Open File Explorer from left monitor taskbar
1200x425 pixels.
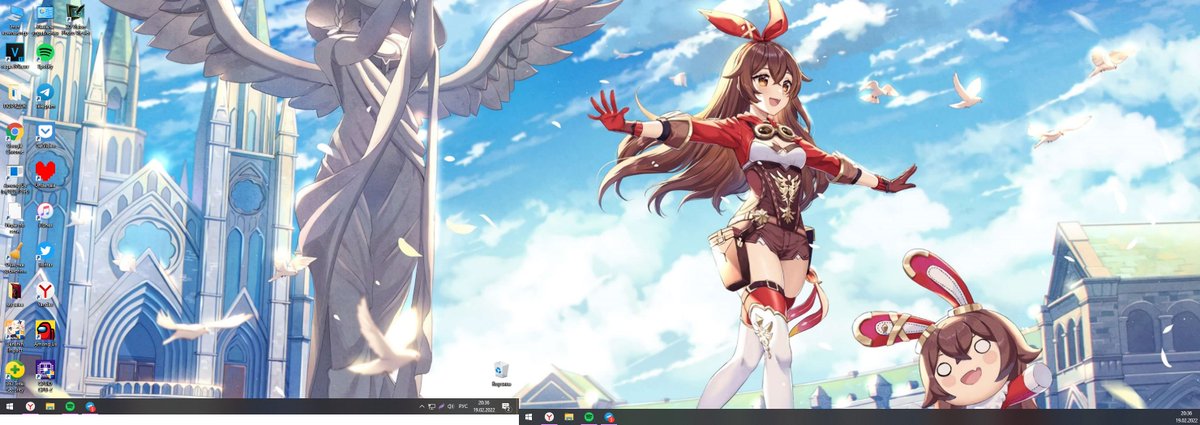coord(50,407)
